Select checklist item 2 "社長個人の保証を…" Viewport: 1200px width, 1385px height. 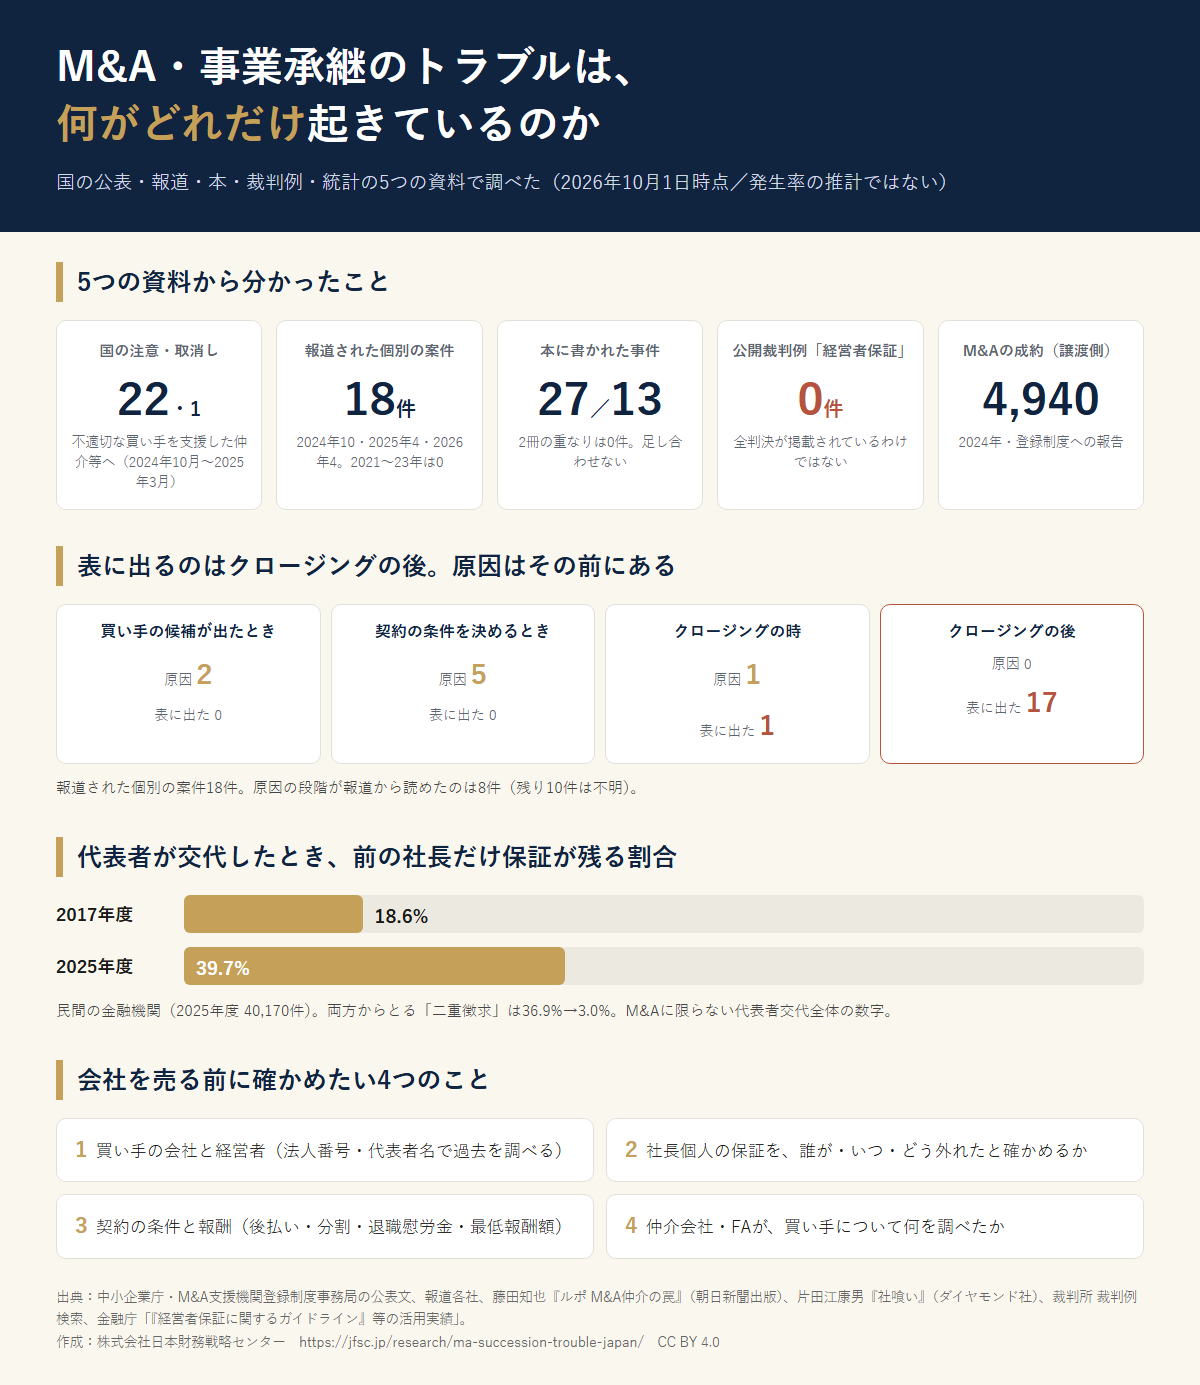tap(875, 1150)
